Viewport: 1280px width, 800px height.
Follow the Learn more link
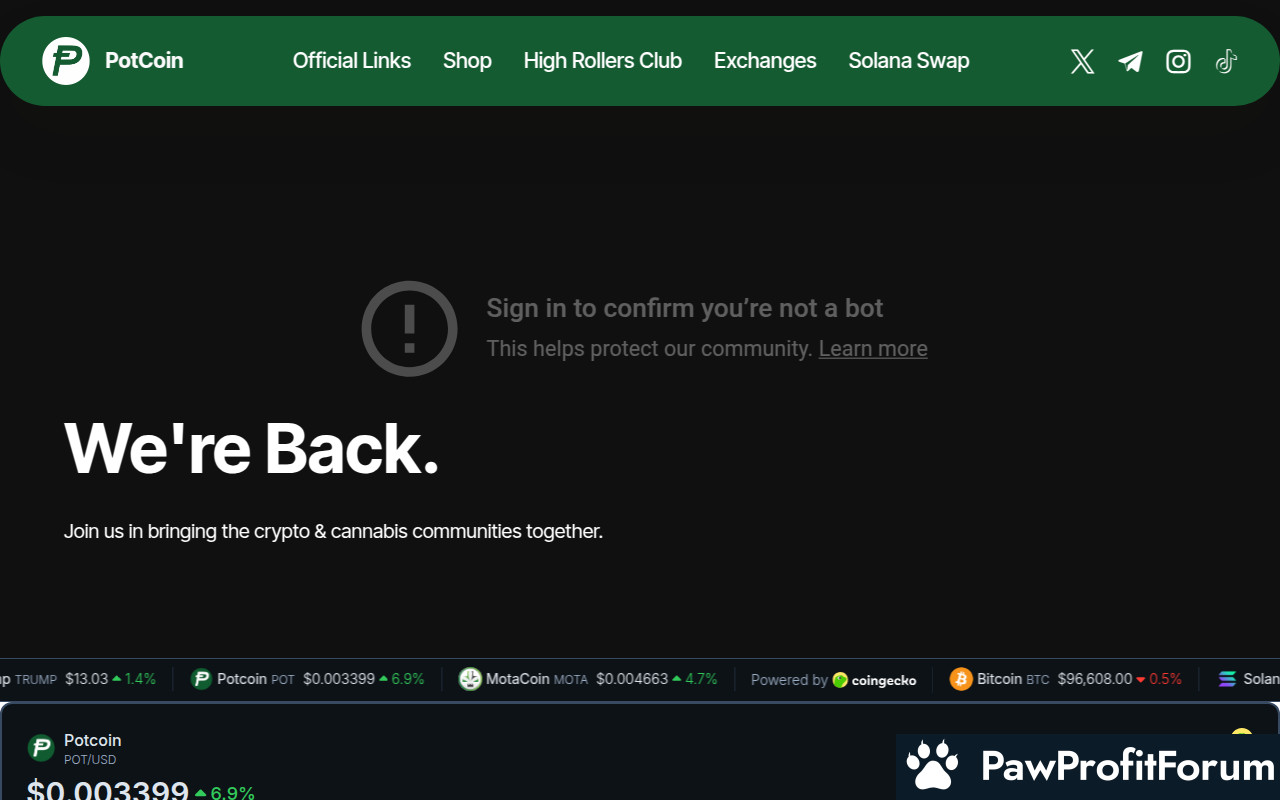click(873, 349)
